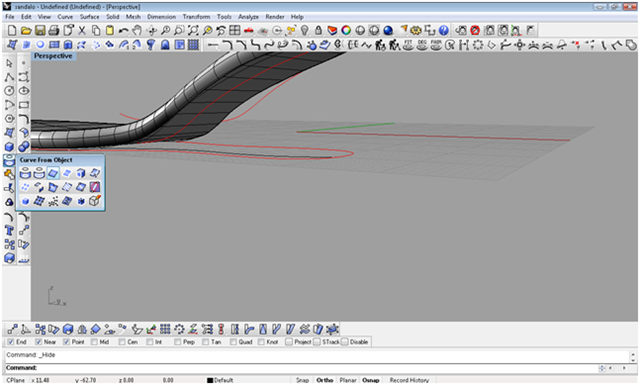Screen dimensions: 640x385
Task: Enable the Mid osnap checkbox
Action: [94, 342]
